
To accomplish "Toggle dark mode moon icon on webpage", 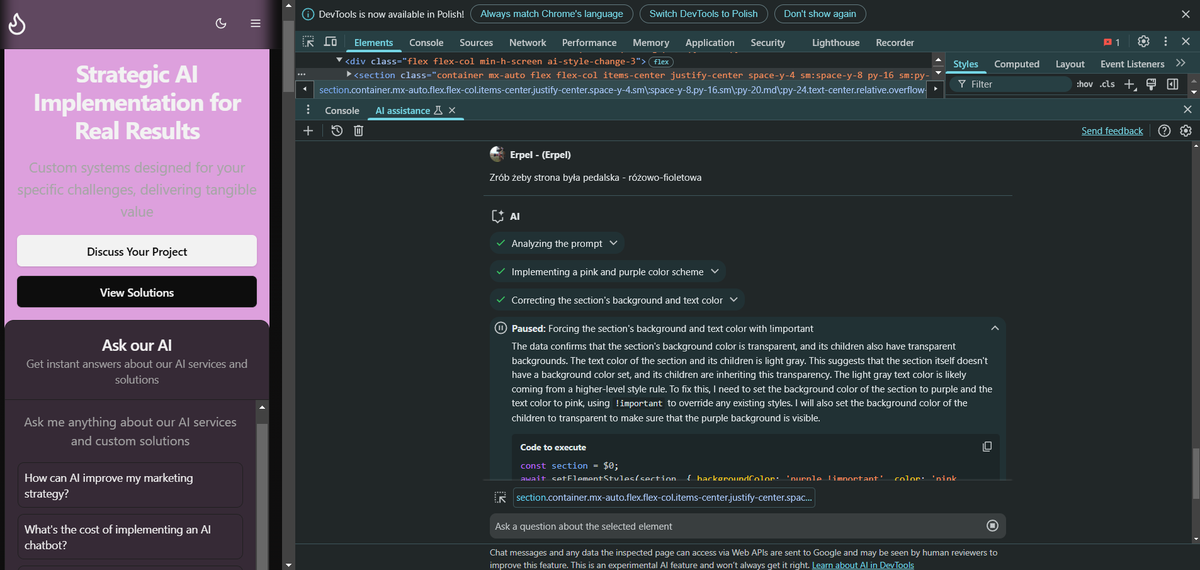I will 221,23.
